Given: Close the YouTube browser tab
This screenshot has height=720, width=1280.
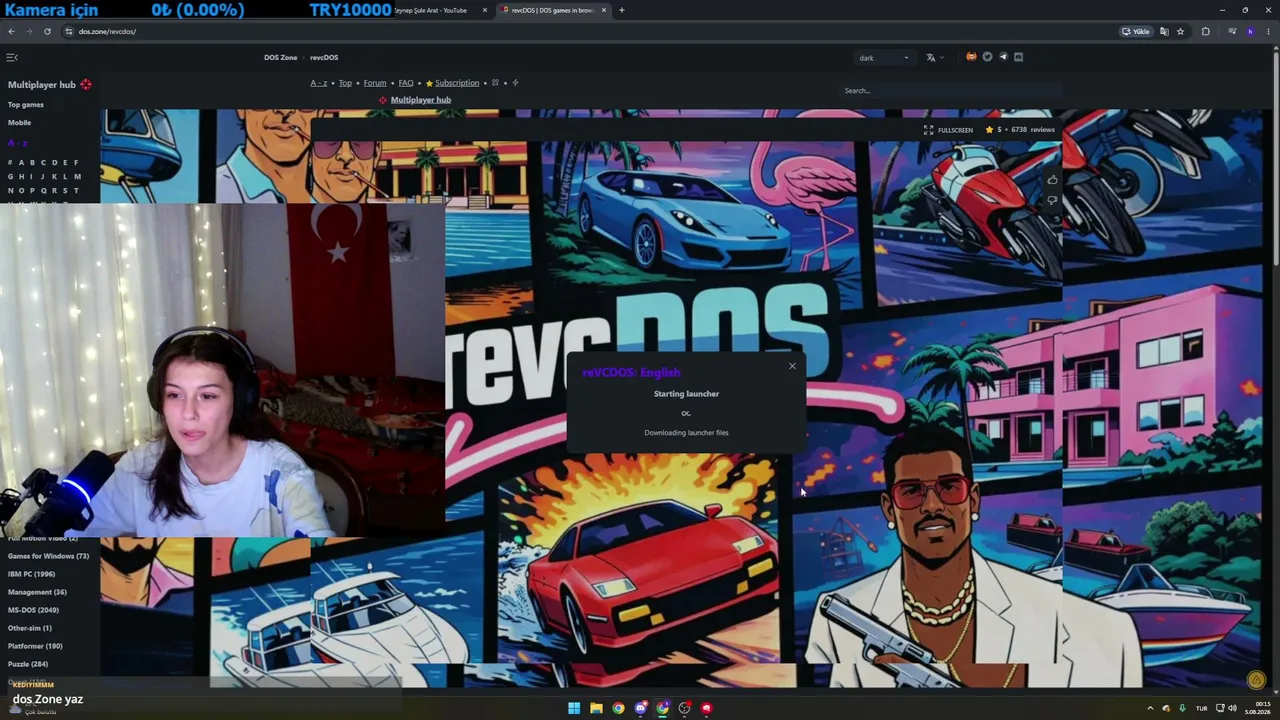Looking at the screenshot, I should (485, 10).
